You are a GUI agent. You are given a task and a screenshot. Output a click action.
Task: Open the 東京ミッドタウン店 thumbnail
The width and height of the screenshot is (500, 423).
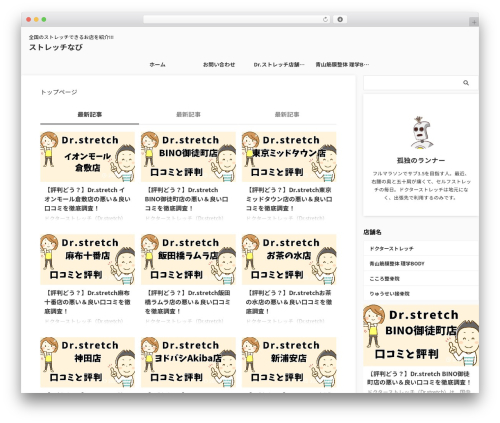[x=289, y=157]
